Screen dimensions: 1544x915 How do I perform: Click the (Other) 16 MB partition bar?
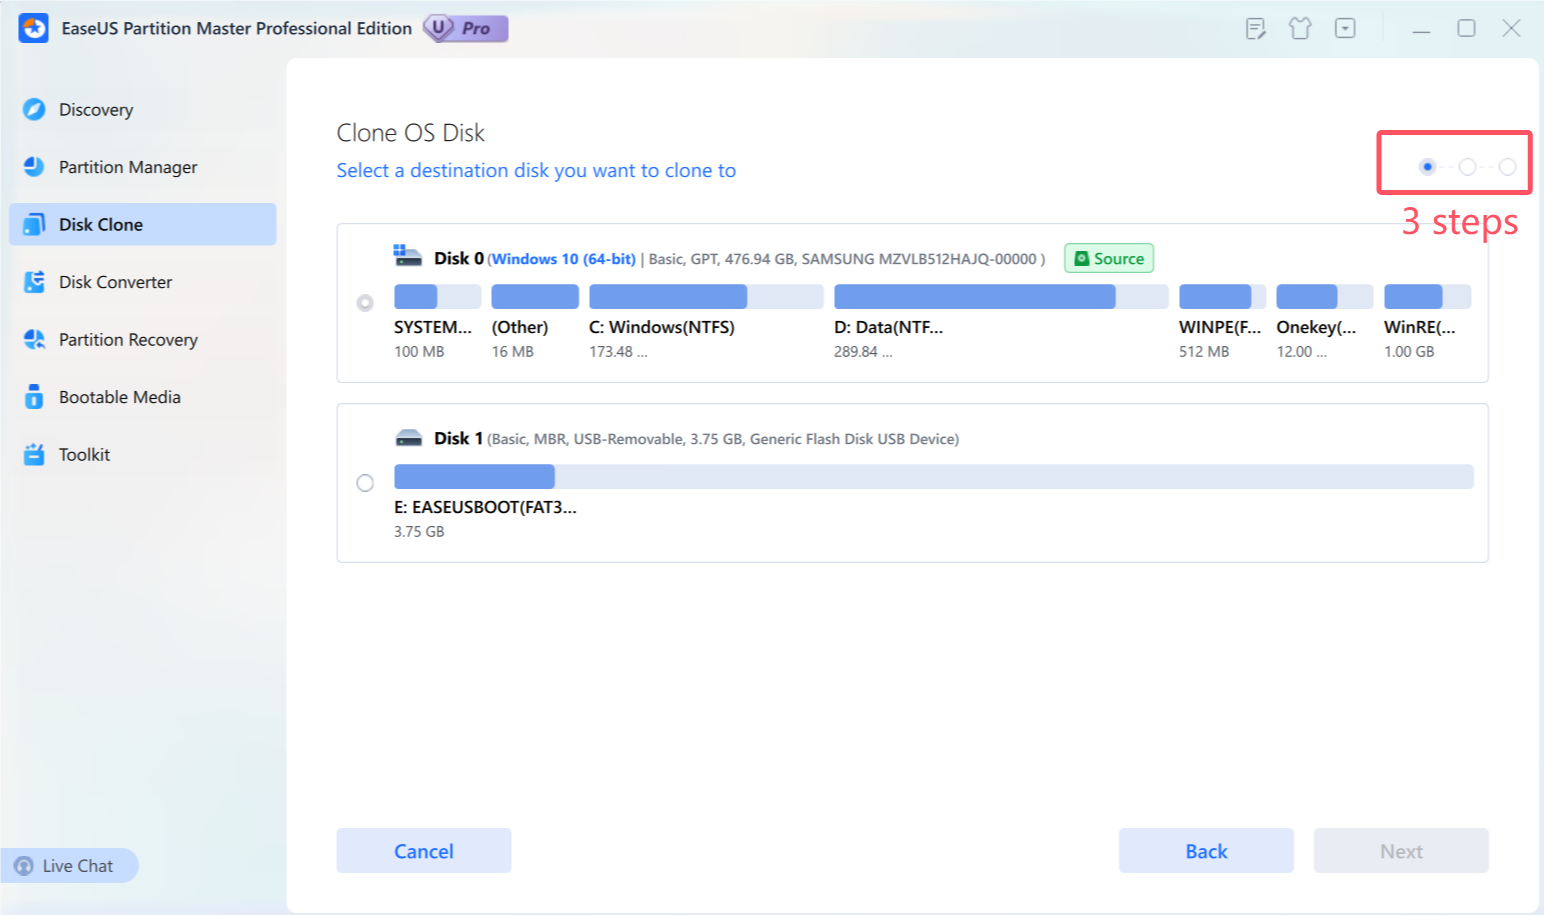click(535, 297)
